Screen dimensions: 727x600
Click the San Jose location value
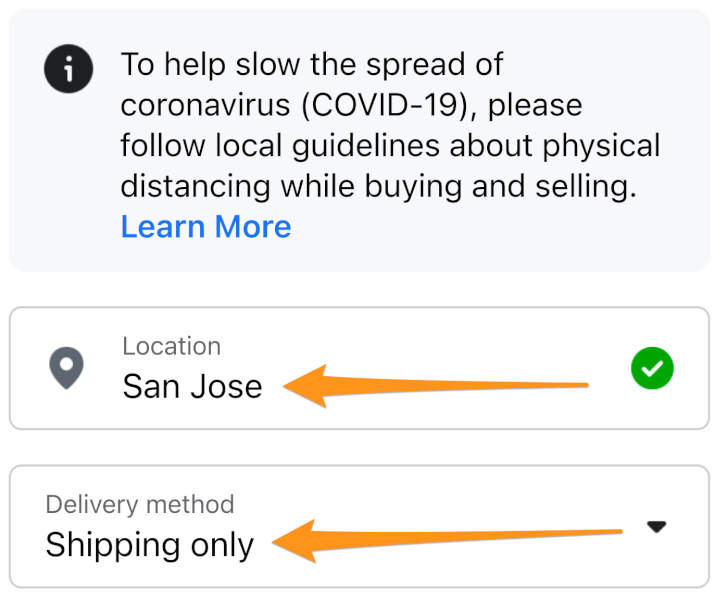pyautogui.click(x=192, y=386)
